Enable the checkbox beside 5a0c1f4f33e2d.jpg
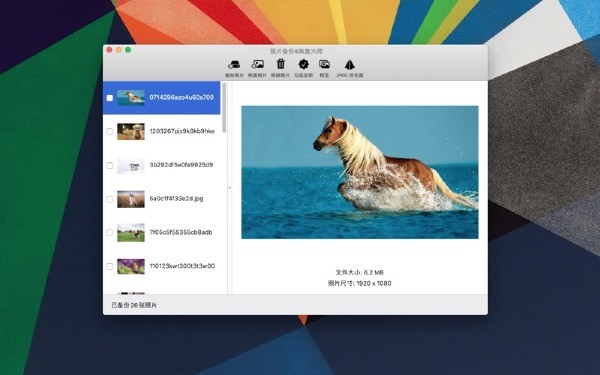The width and height of the screenshot is (600, 375). point(109,199)
